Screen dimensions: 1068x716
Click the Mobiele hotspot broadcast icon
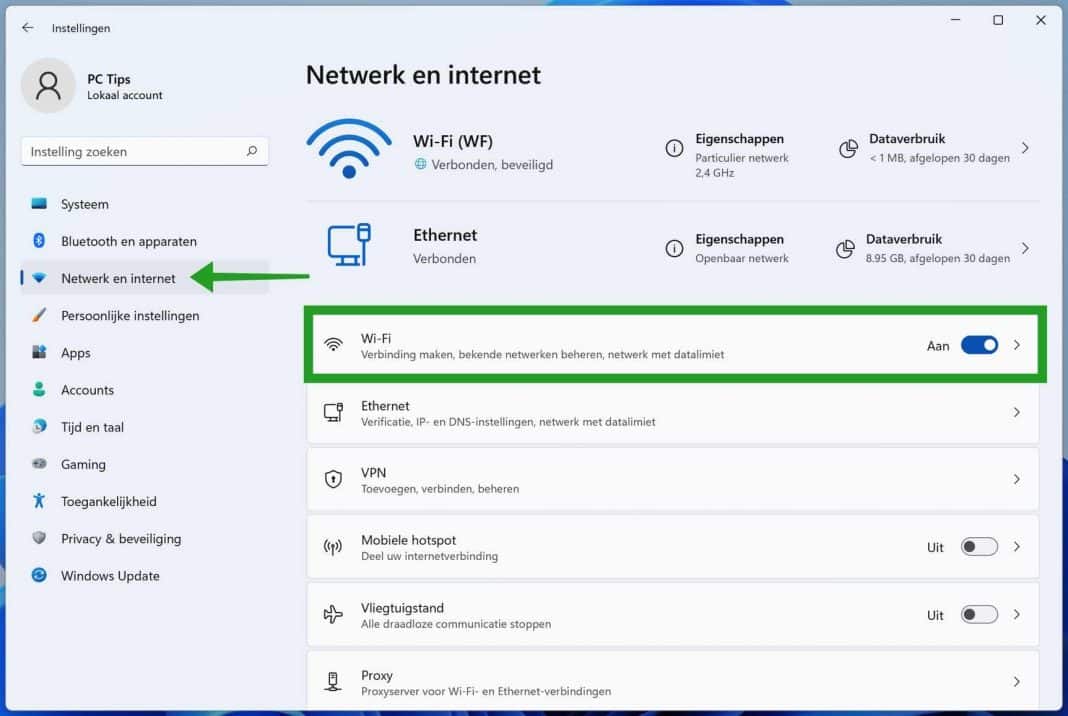[334, 547]
